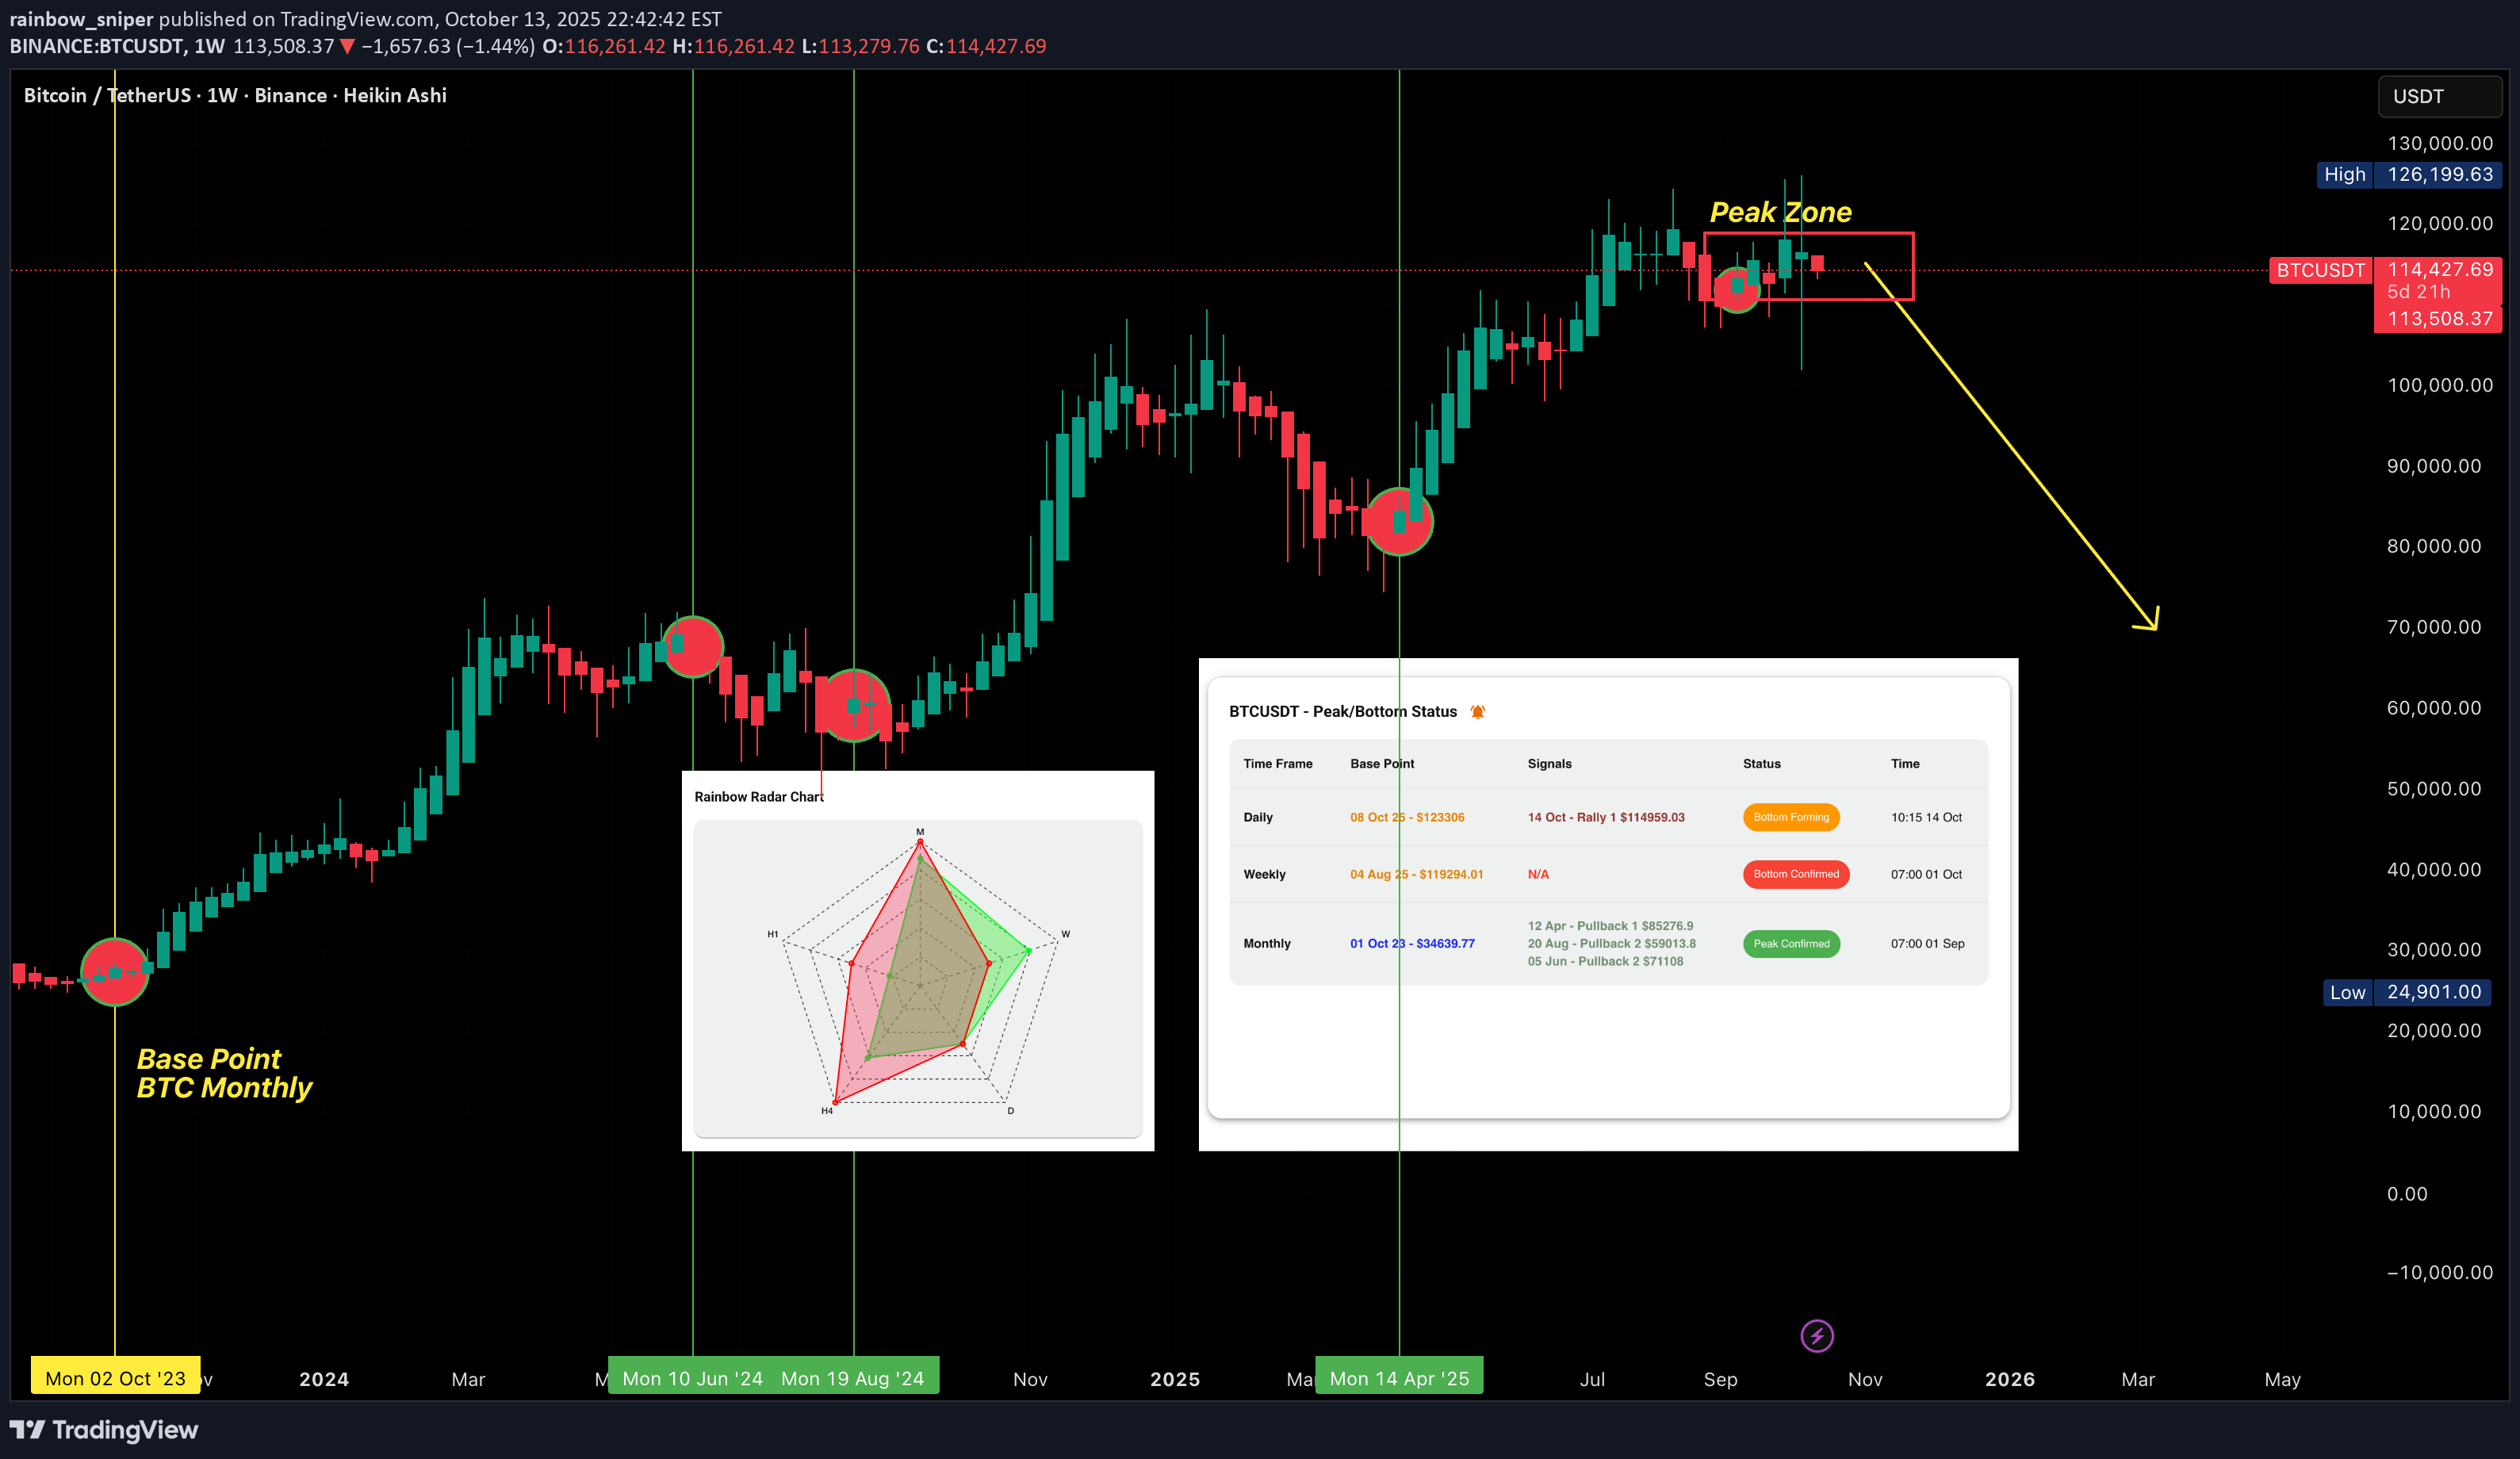Viewport: 2520px width, 1459px height.
Task: Toggle the Bottom Forming status badge
Action: (x=1791, y=817)
